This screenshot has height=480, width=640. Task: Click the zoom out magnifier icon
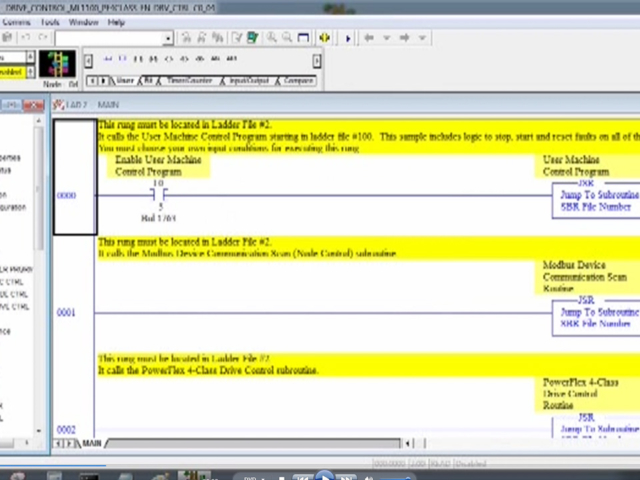287,38
